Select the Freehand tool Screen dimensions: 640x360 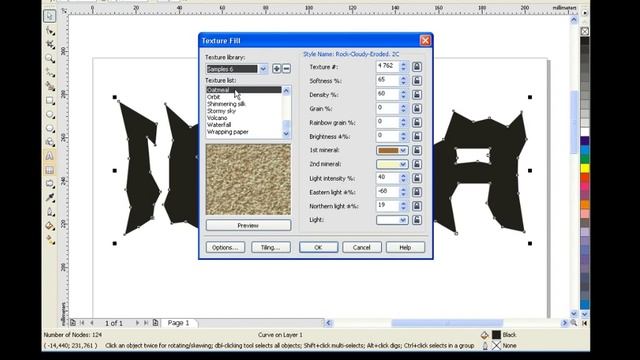coord(50,73)
